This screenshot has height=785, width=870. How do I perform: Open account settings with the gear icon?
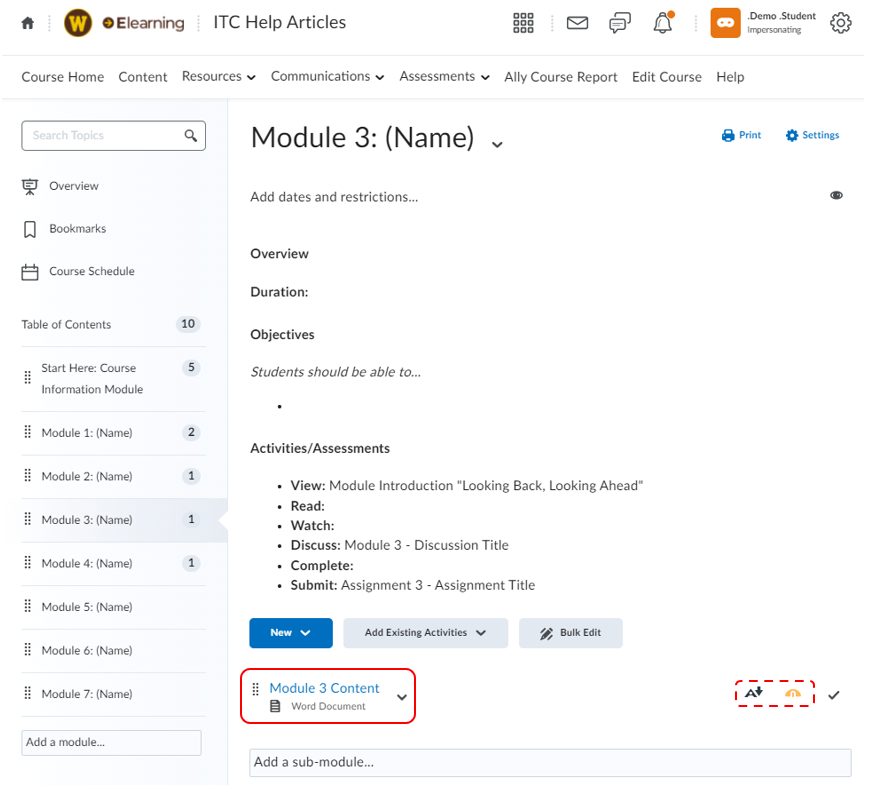tap(841, 22)
